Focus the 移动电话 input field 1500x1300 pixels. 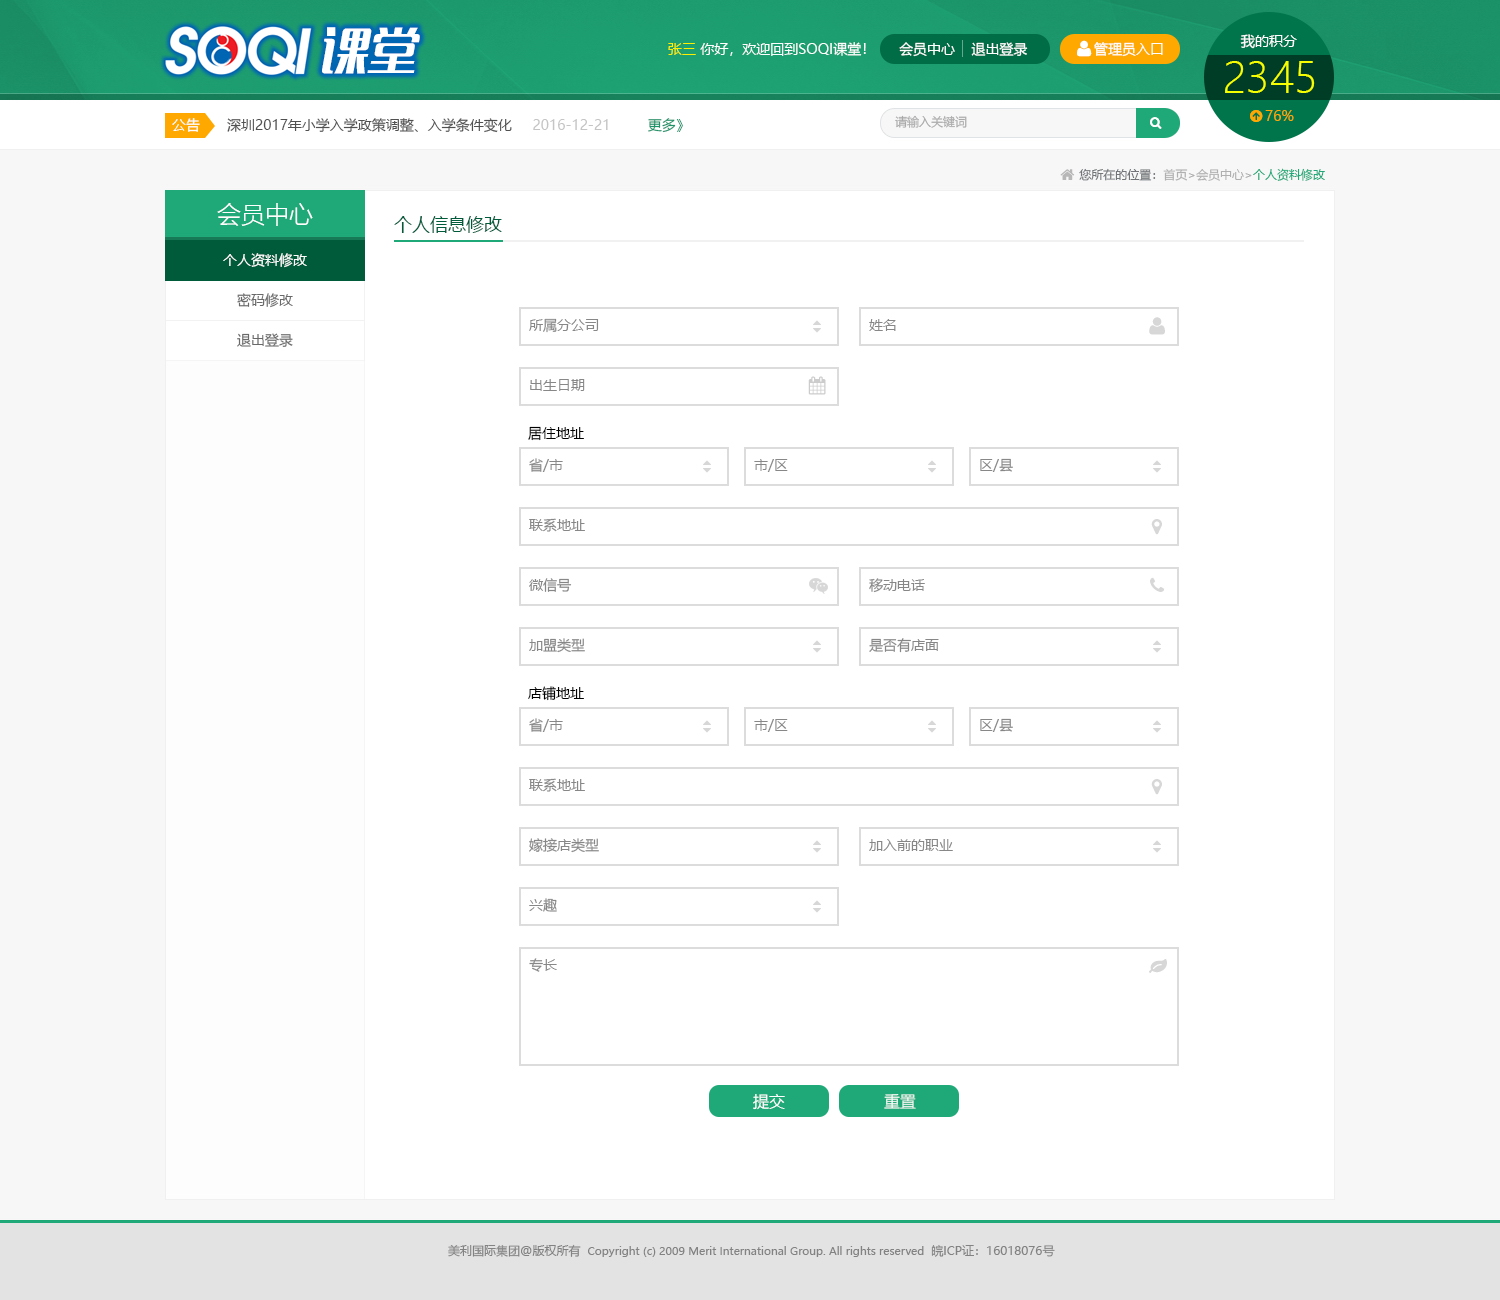(1019, 586)
